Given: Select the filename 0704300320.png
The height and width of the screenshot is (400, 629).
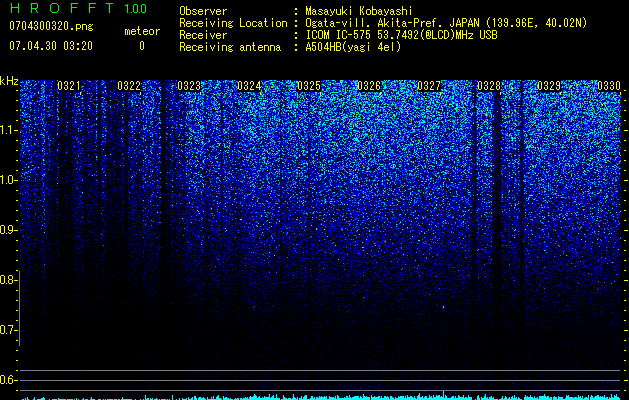Looking at the screenshot, I should [51, 26].
